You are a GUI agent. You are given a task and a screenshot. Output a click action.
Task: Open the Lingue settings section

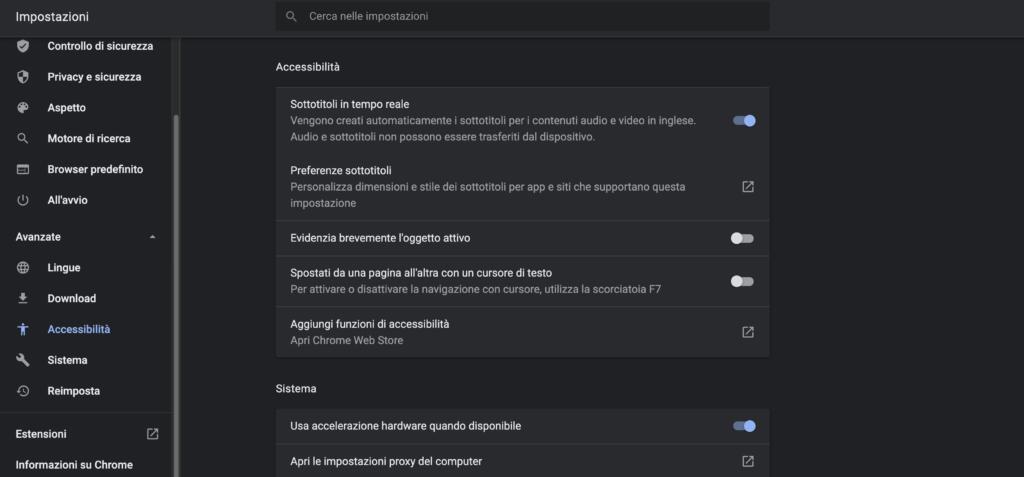64,268
